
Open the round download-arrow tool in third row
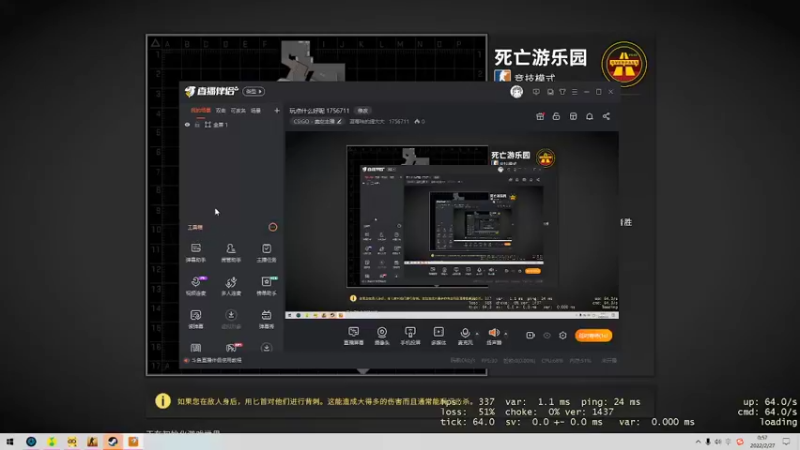231,319
